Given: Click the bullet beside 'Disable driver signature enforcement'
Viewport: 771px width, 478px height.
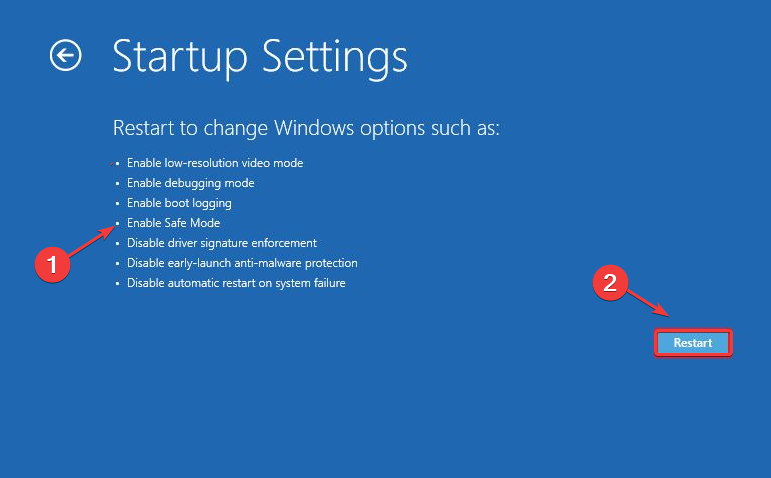Looking at the screenshot, I should click(x=117, y=244).
